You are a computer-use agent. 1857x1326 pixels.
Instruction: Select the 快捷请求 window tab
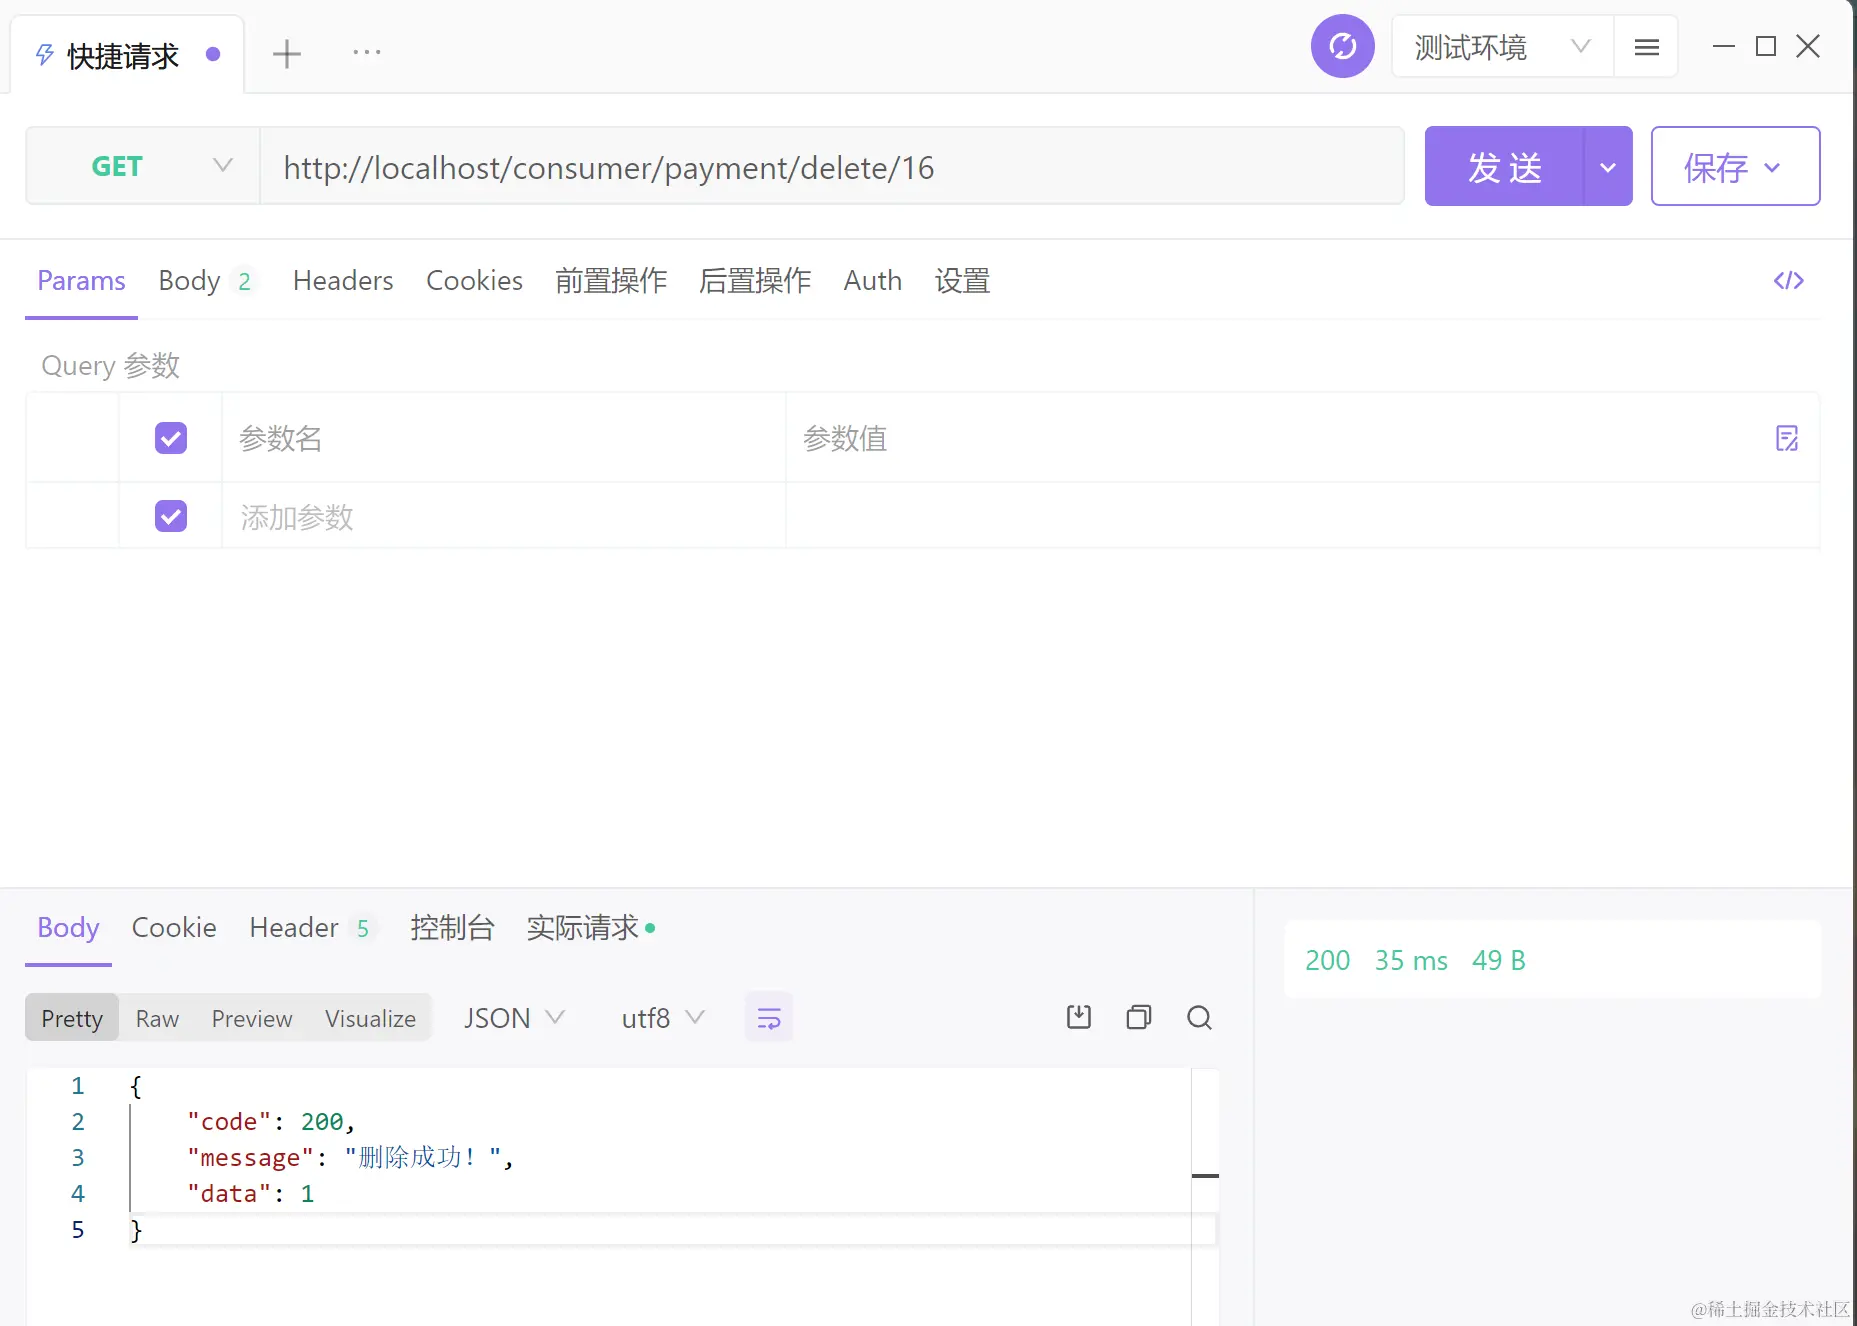point(127,55)
